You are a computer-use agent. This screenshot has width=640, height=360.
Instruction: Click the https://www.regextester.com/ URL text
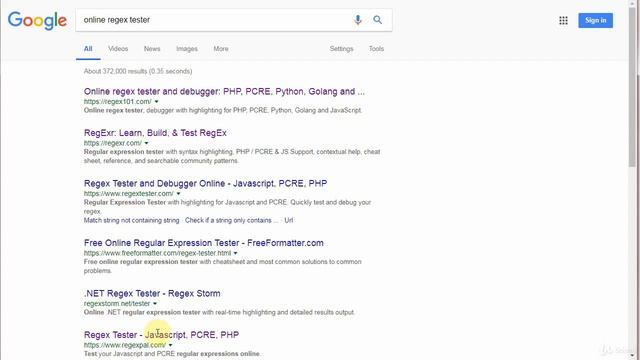coord(129,194)
